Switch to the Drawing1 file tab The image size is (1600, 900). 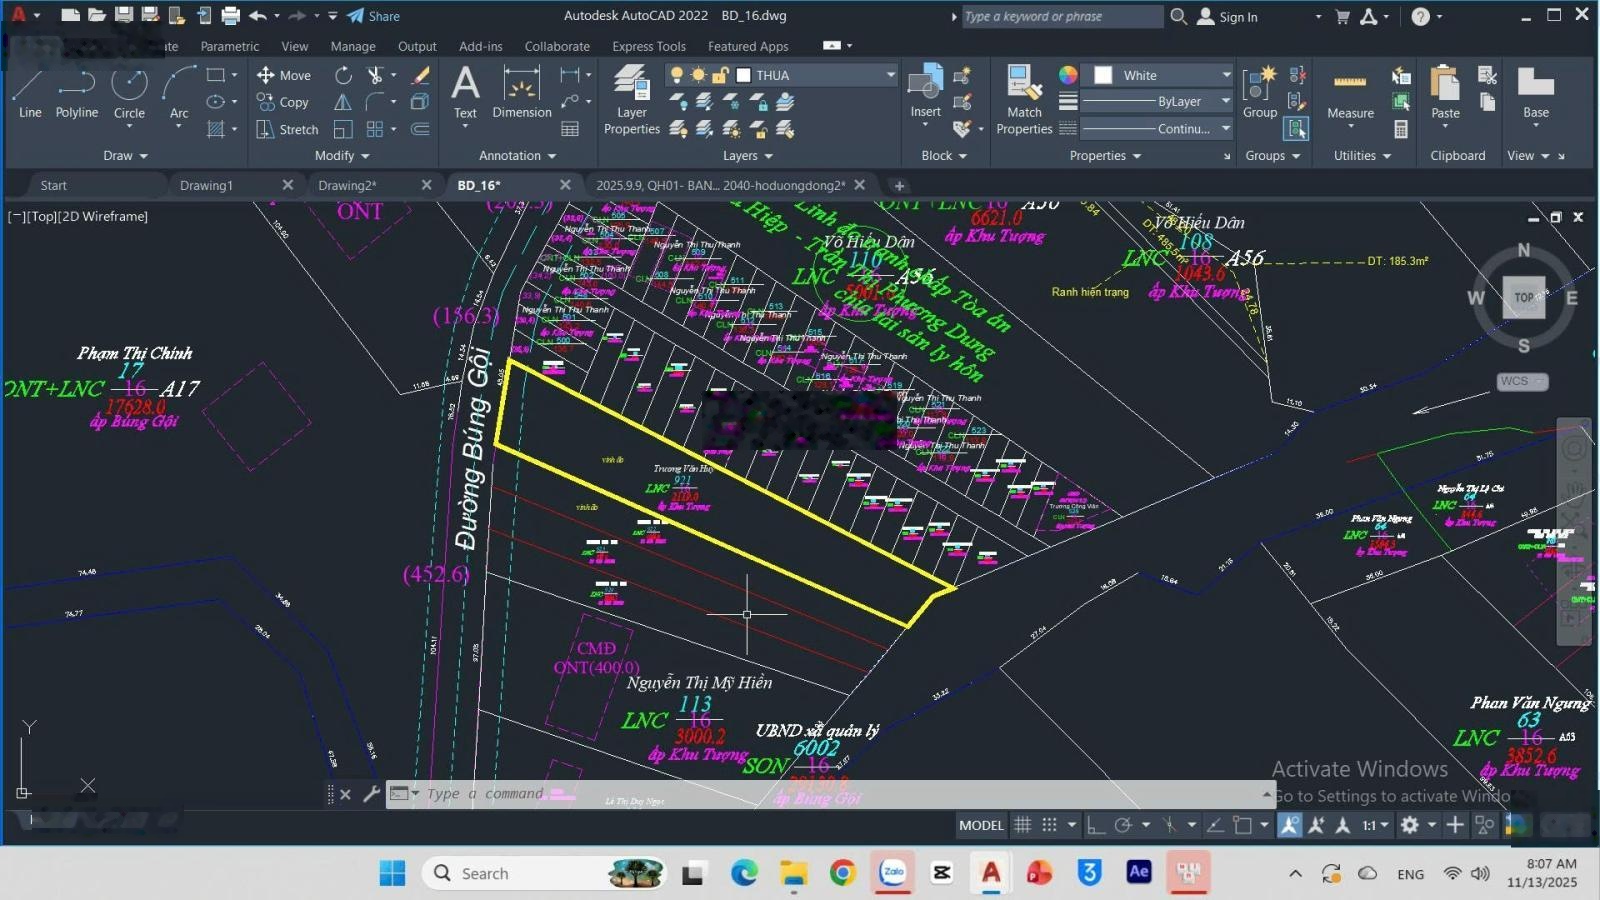tap(206, 185)
